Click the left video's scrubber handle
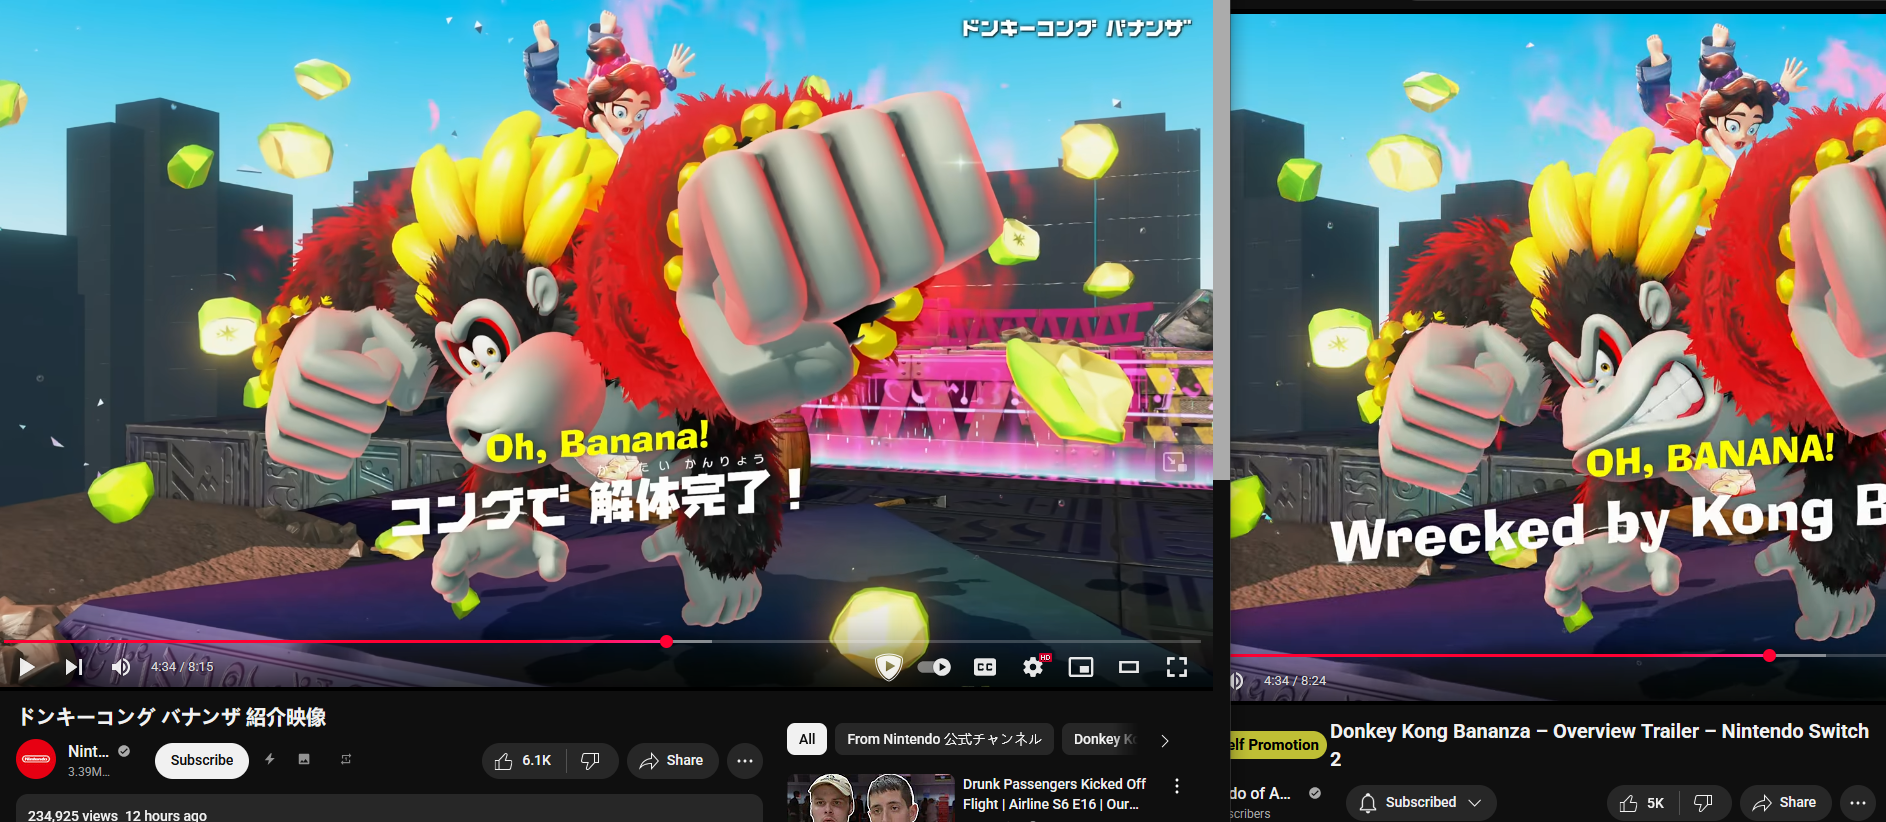This screenshot has height=822, width=1886. [666, 641]
